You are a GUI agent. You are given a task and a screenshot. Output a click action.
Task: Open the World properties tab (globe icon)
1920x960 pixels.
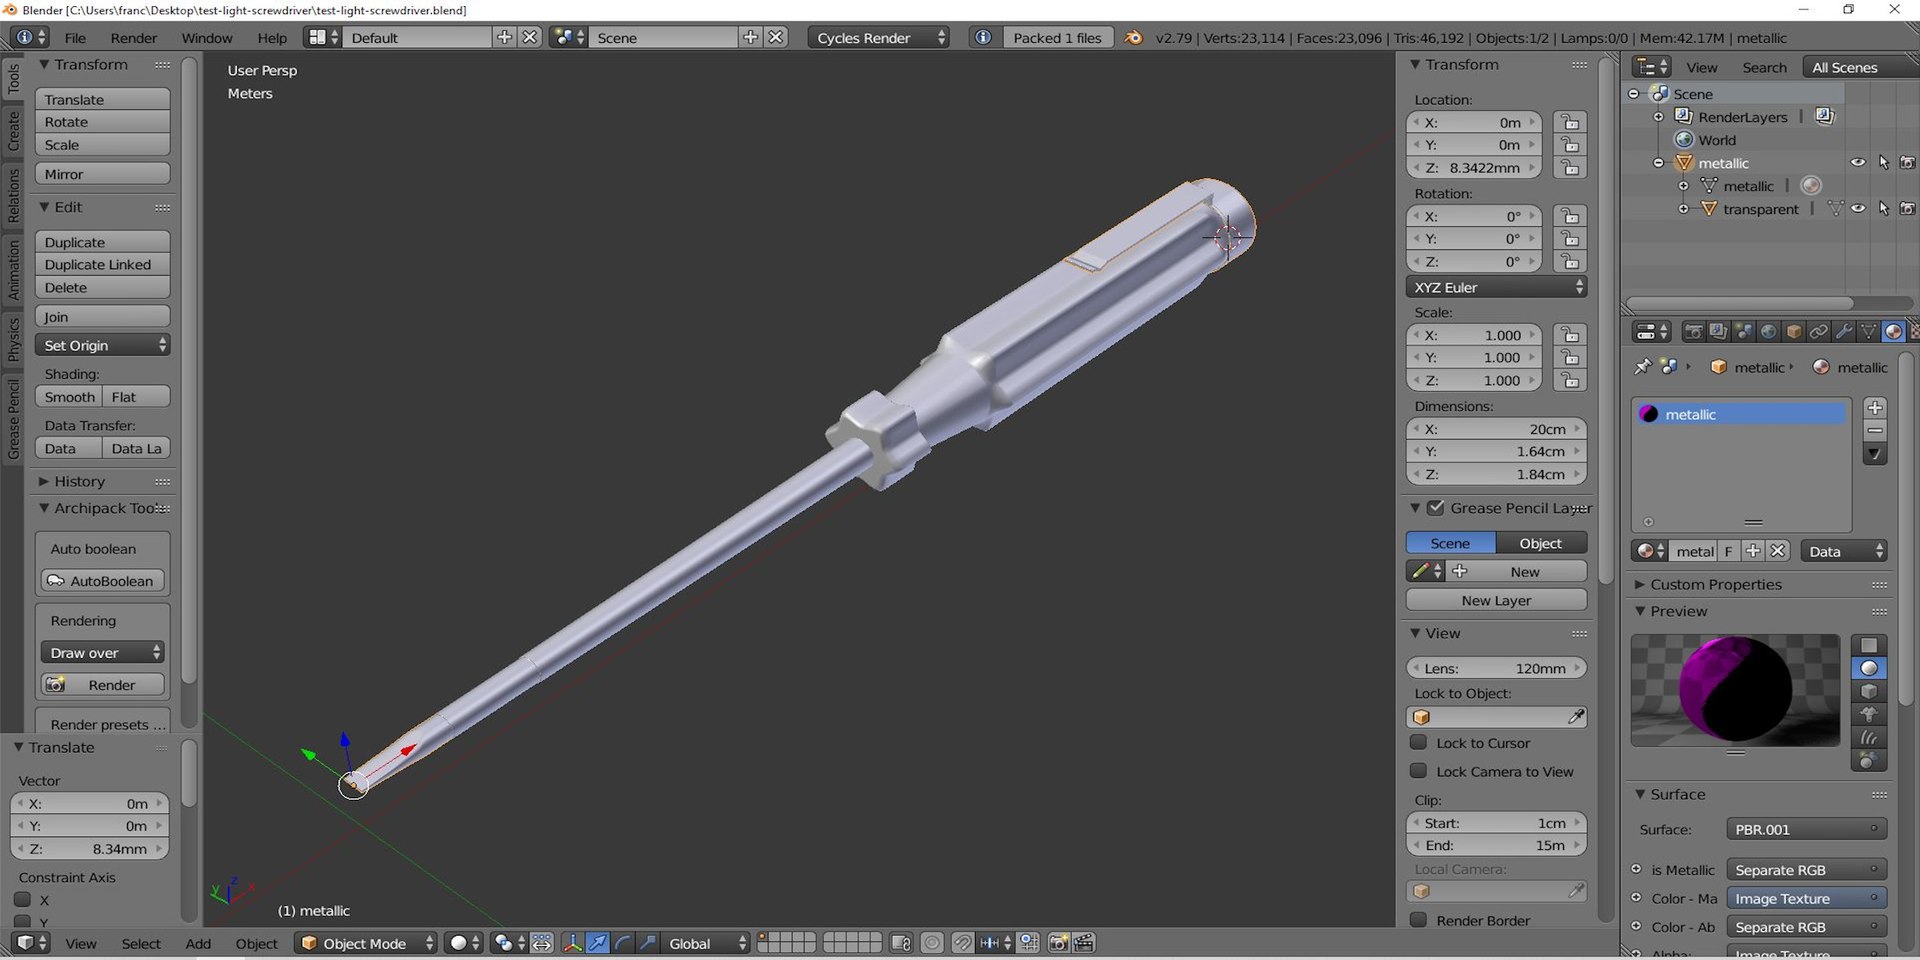point(1768,332)
